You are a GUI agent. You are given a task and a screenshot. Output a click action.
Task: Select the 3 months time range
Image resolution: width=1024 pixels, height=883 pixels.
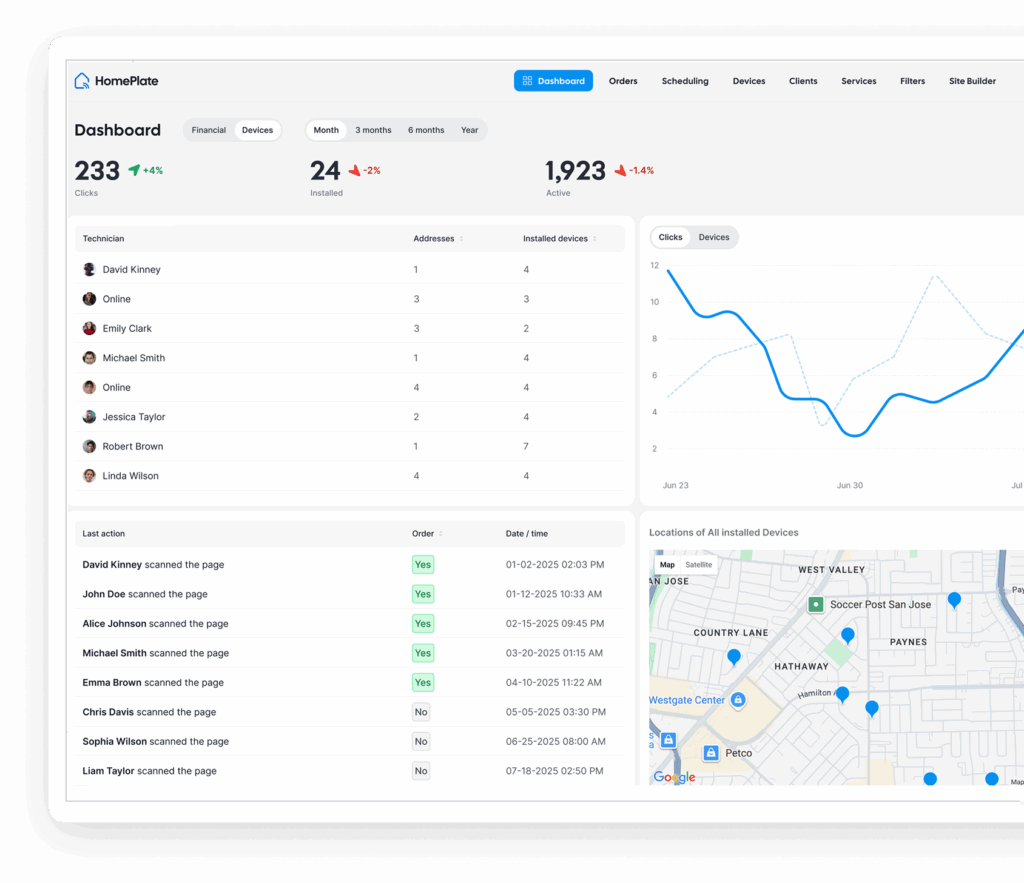373,130
